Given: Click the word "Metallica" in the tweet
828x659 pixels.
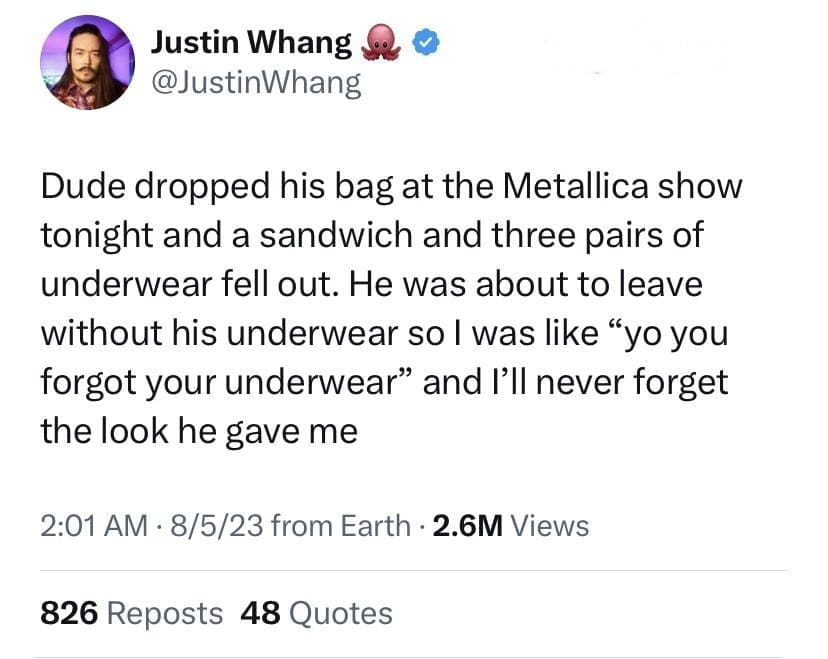Looking at the screenshot, I should [x=587, y=187].
